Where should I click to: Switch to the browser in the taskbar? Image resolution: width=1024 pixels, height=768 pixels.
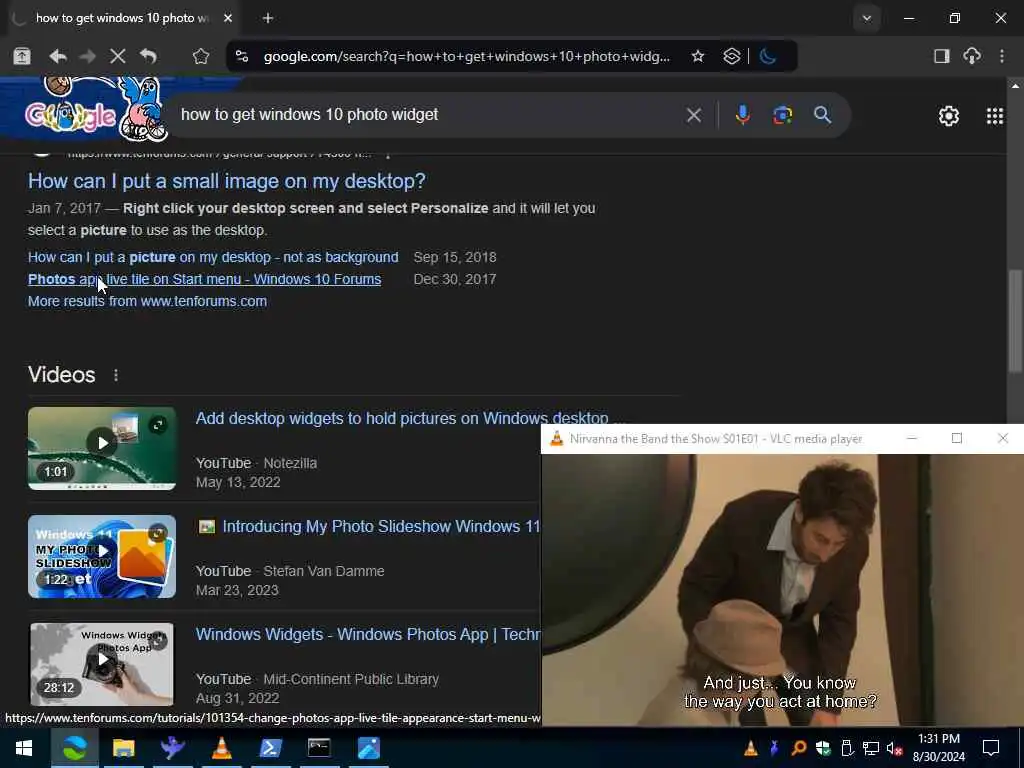74,748
